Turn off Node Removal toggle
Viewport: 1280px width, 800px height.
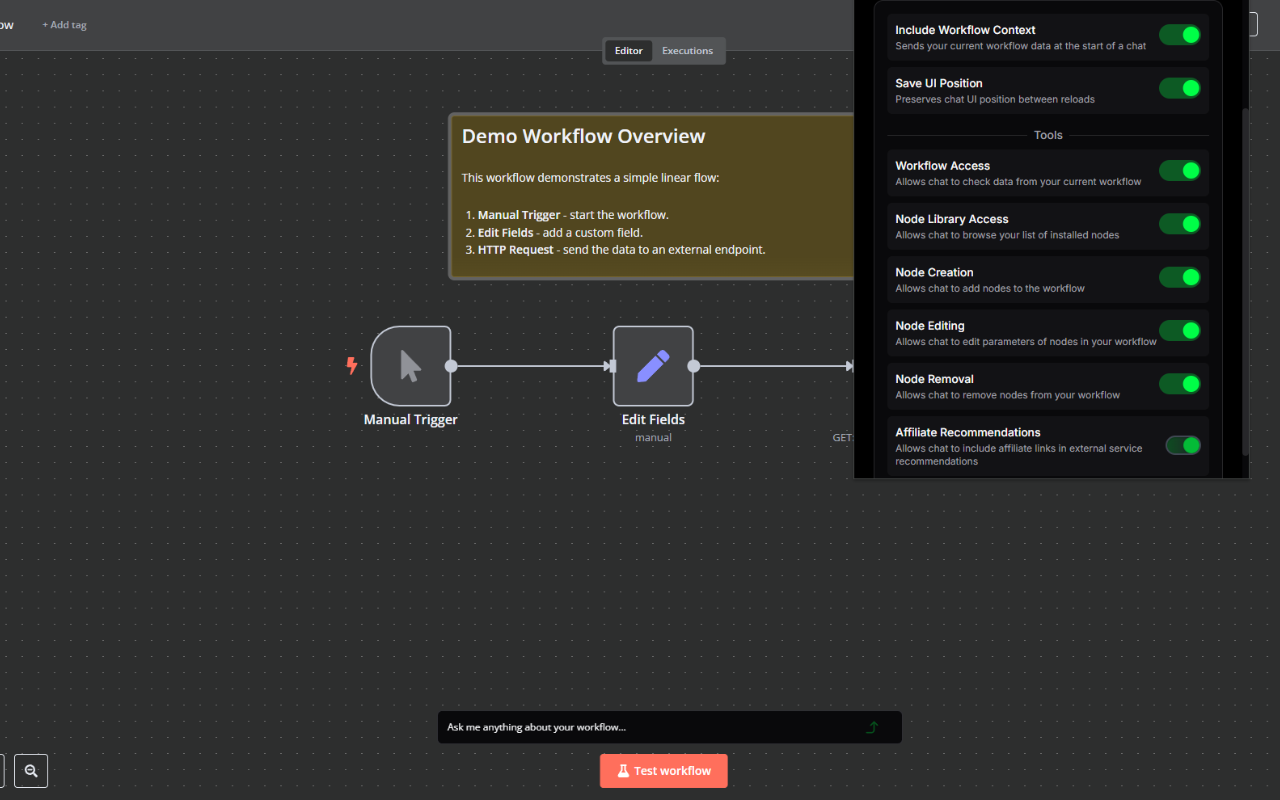coord(1180,384)
